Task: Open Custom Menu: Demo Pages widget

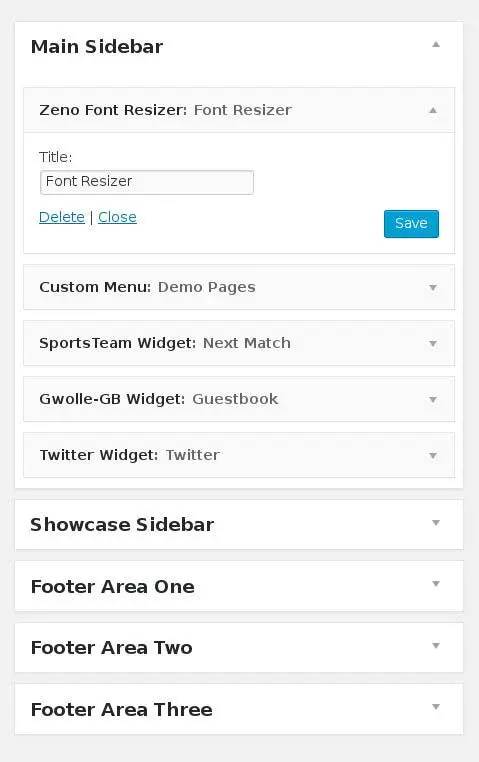Action: click(x=239, y=287)
